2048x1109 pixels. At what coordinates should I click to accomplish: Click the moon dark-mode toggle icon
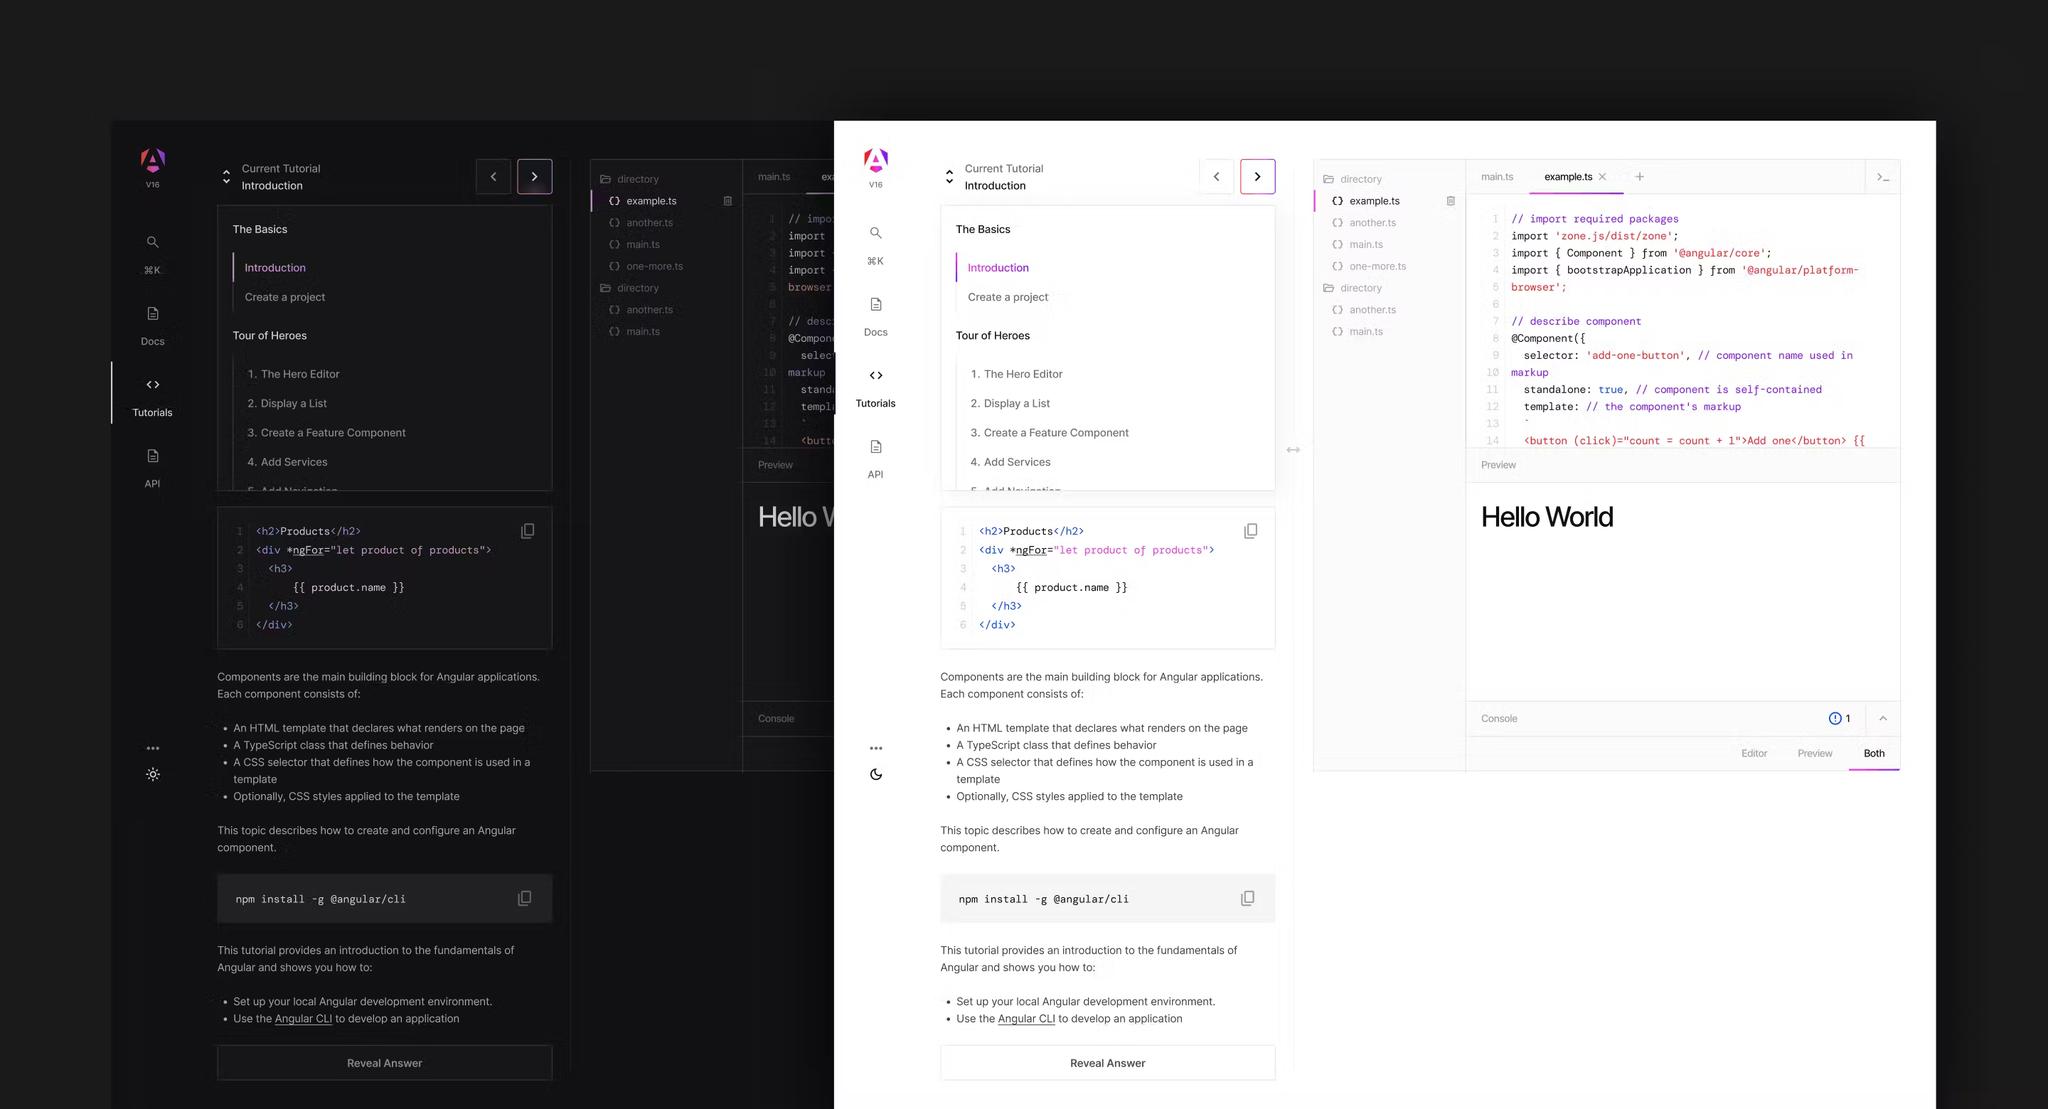876,774
